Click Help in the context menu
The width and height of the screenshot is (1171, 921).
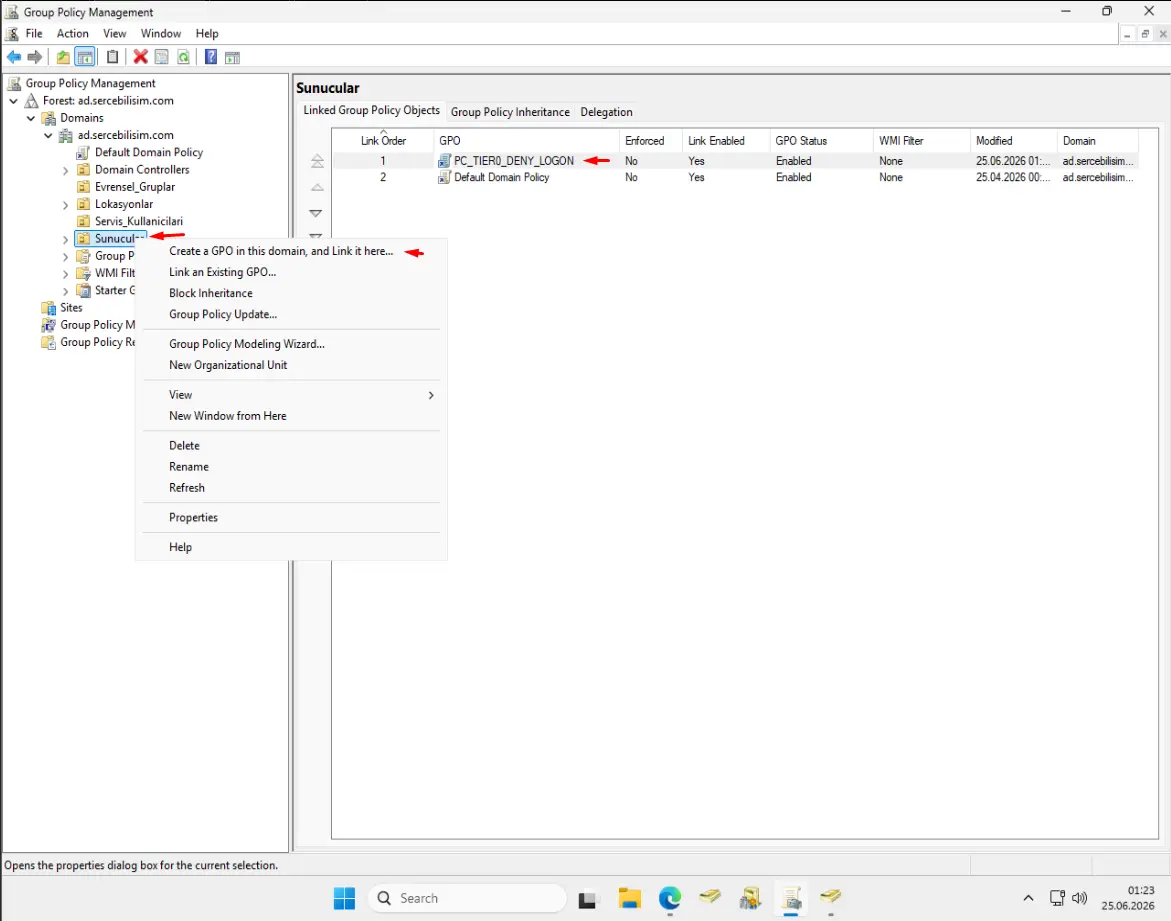[181, 547]
